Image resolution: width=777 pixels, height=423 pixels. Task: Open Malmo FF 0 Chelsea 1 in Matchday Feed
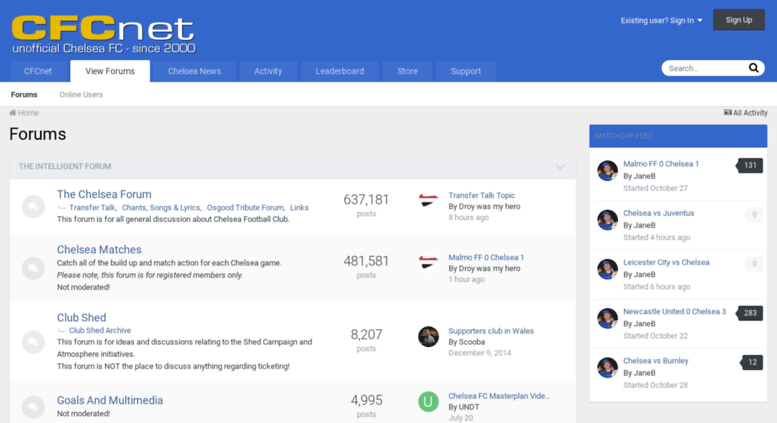coord(661,164)
